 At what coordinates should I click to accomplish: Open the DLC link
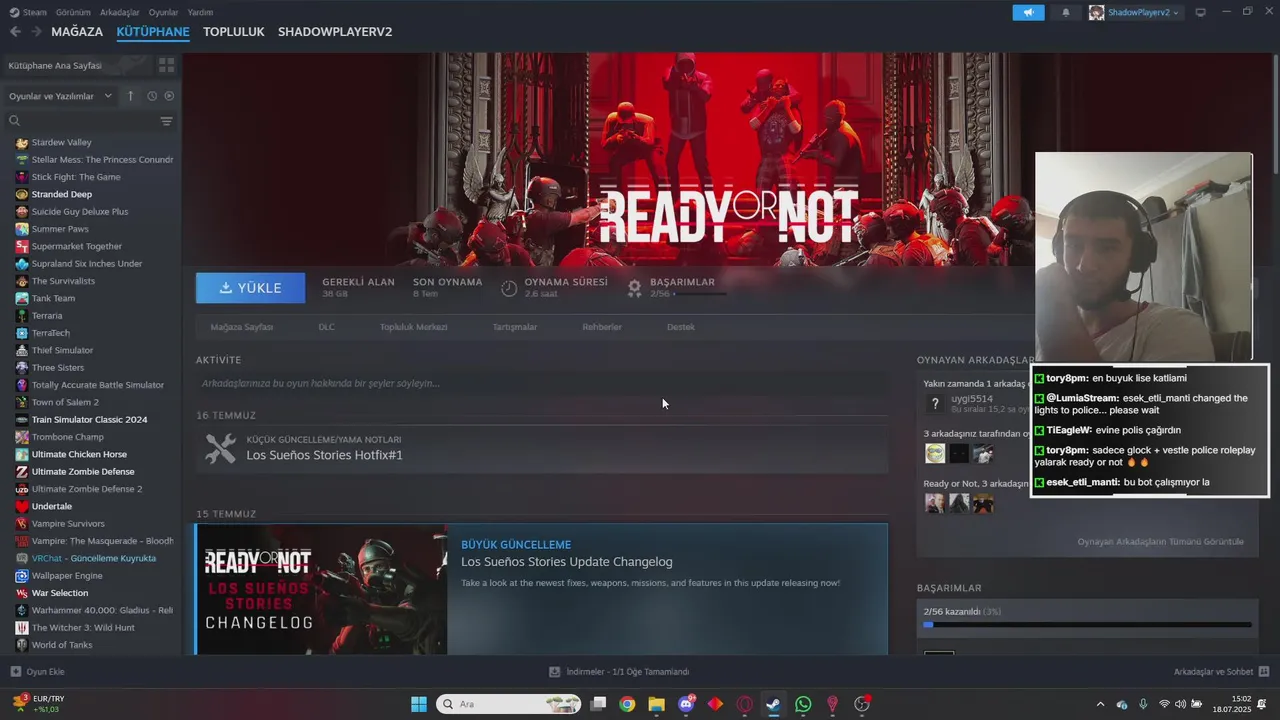327,327
